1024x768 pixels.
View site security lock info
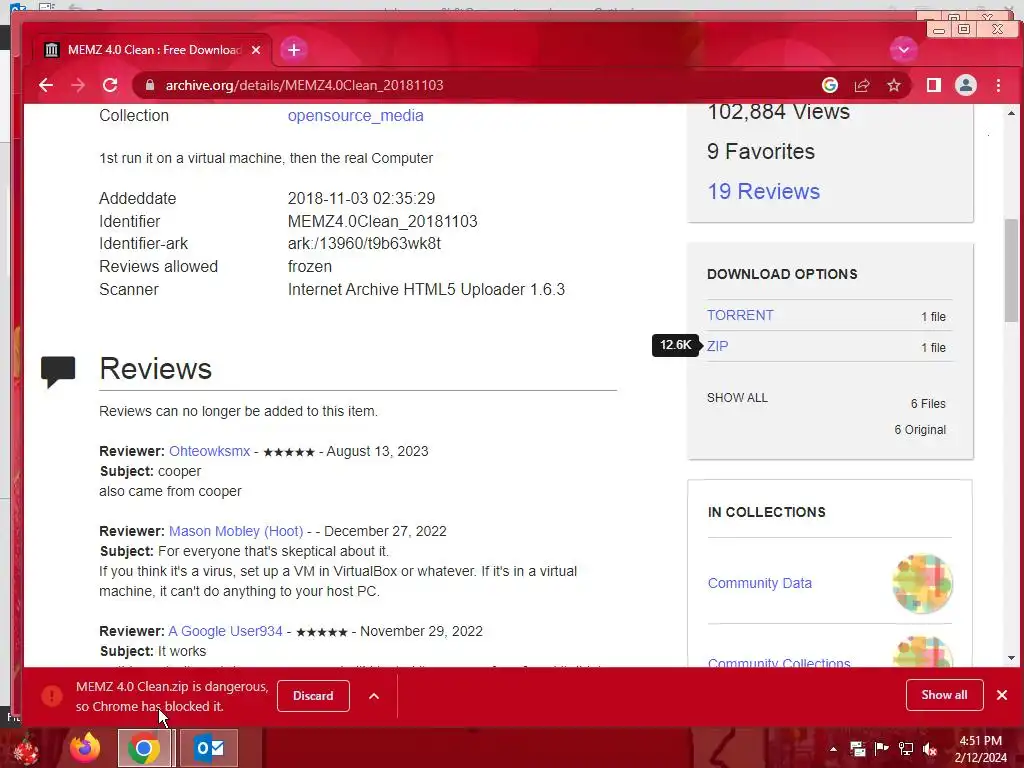pyautogui.click(x=150, y=86)
